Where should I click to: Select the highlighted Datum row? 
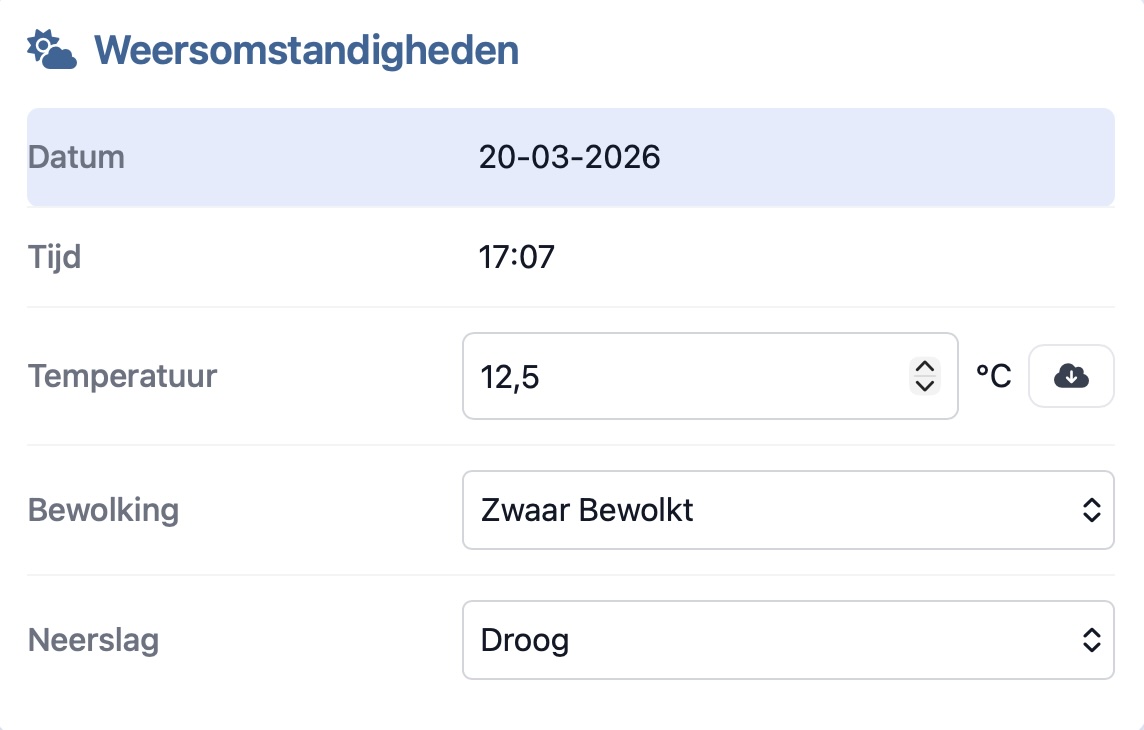(570, 157)
